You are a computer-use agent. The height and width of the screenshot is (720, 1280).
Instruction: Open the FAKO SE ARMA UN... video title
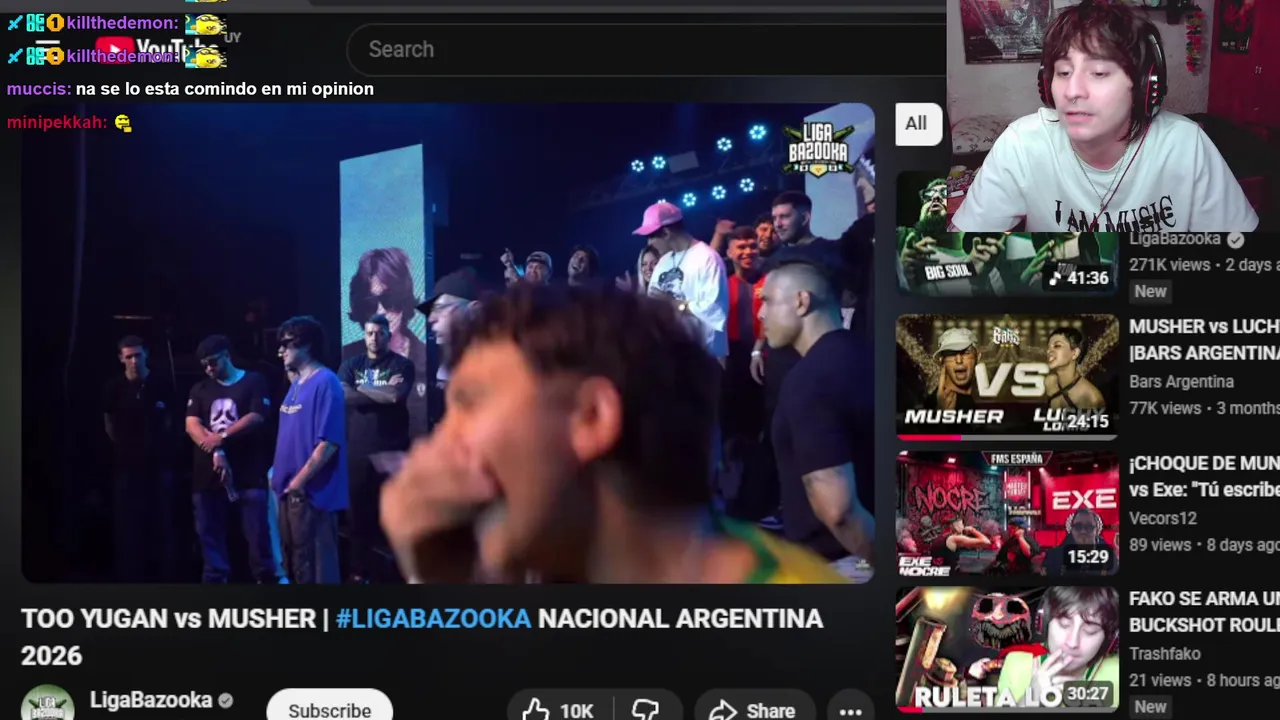point(1204,612)
